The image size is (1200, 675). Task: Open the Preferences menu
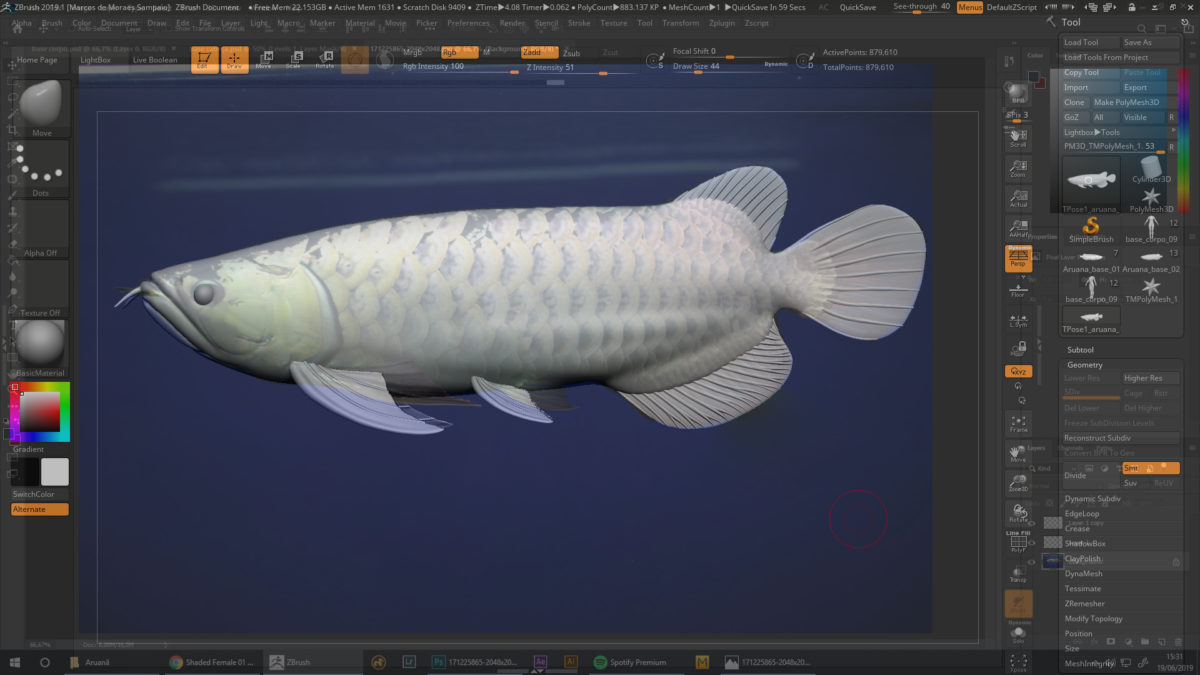[468, 22]
